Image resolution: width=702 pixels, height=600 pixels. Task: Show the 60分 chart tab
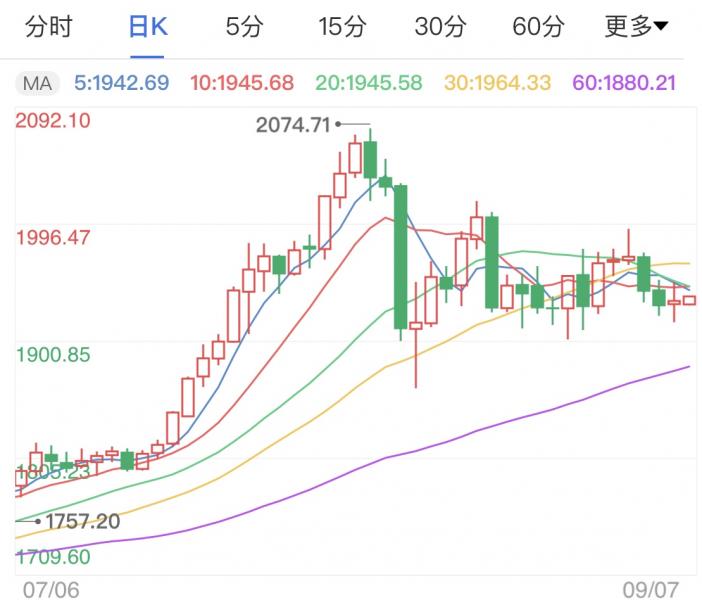point(538,27)
